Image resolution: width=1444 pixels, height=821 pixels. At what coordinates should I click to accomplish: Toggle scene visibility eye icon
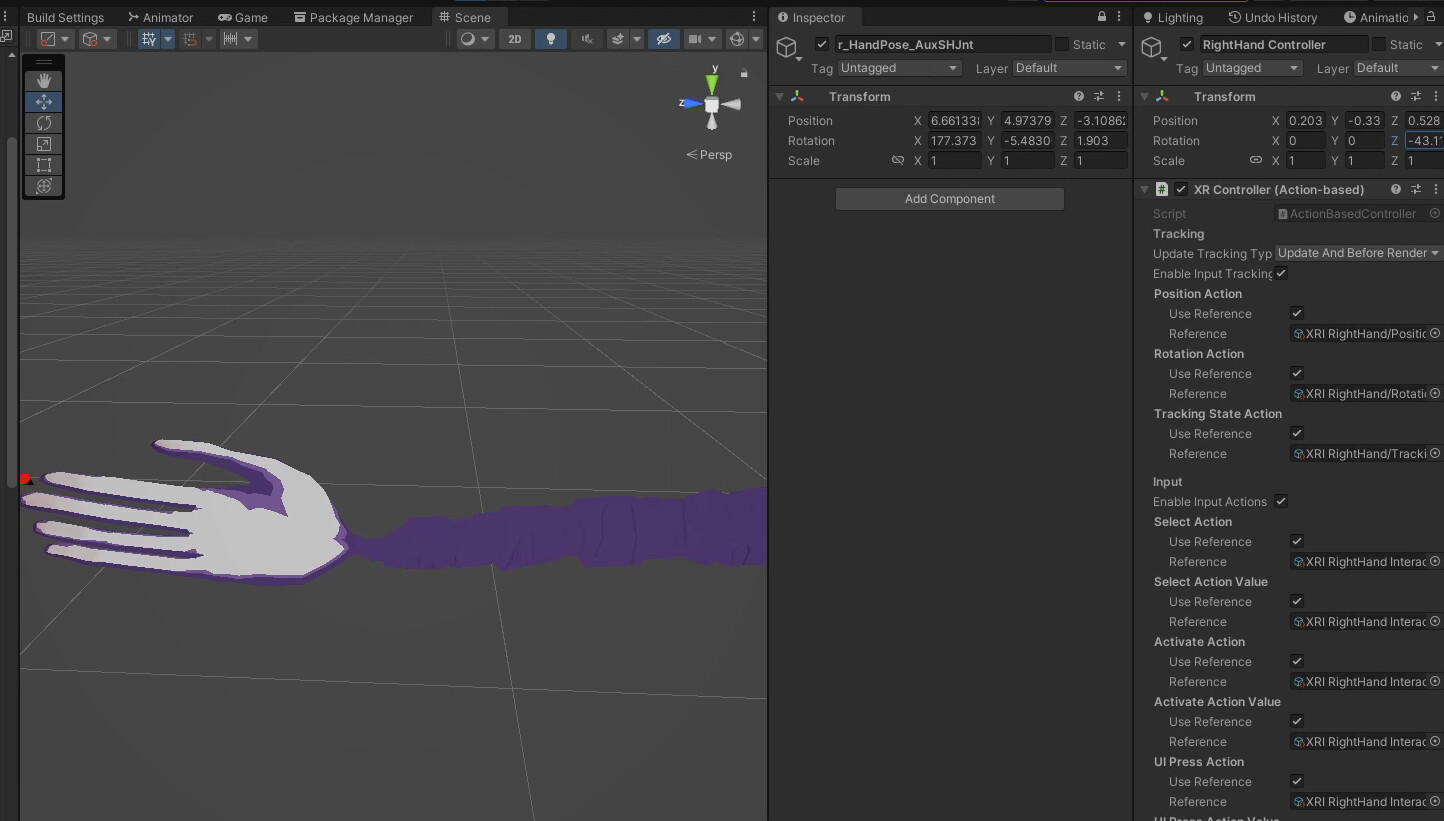click(x=663, y=39)
